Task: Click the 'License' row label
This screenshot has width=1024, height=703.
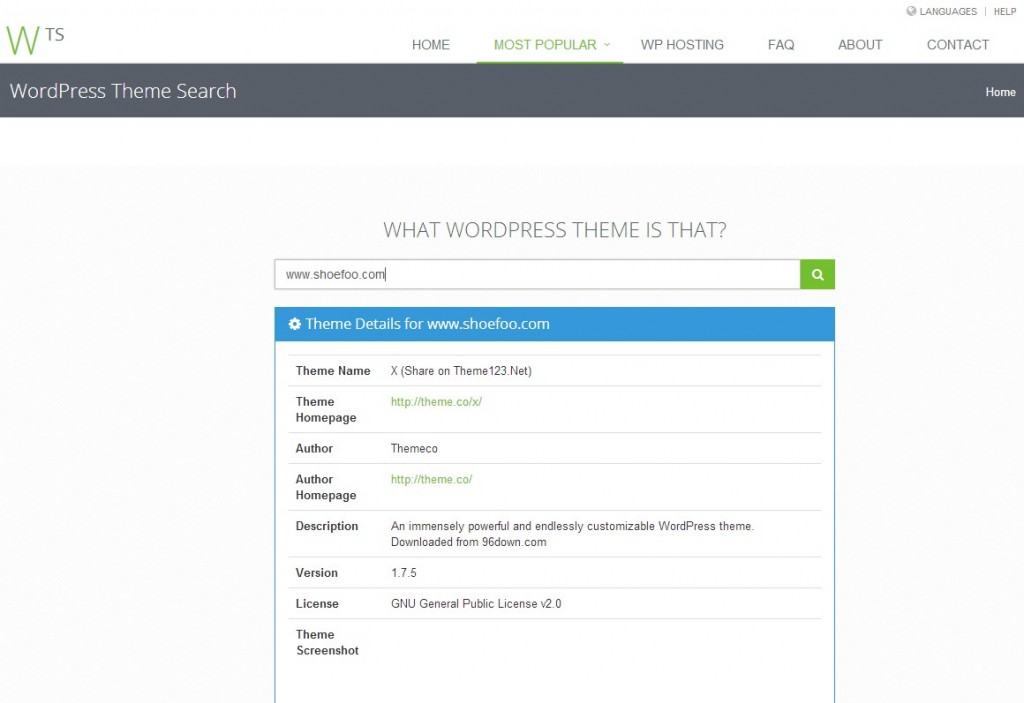Action: (x=317, y=604)
